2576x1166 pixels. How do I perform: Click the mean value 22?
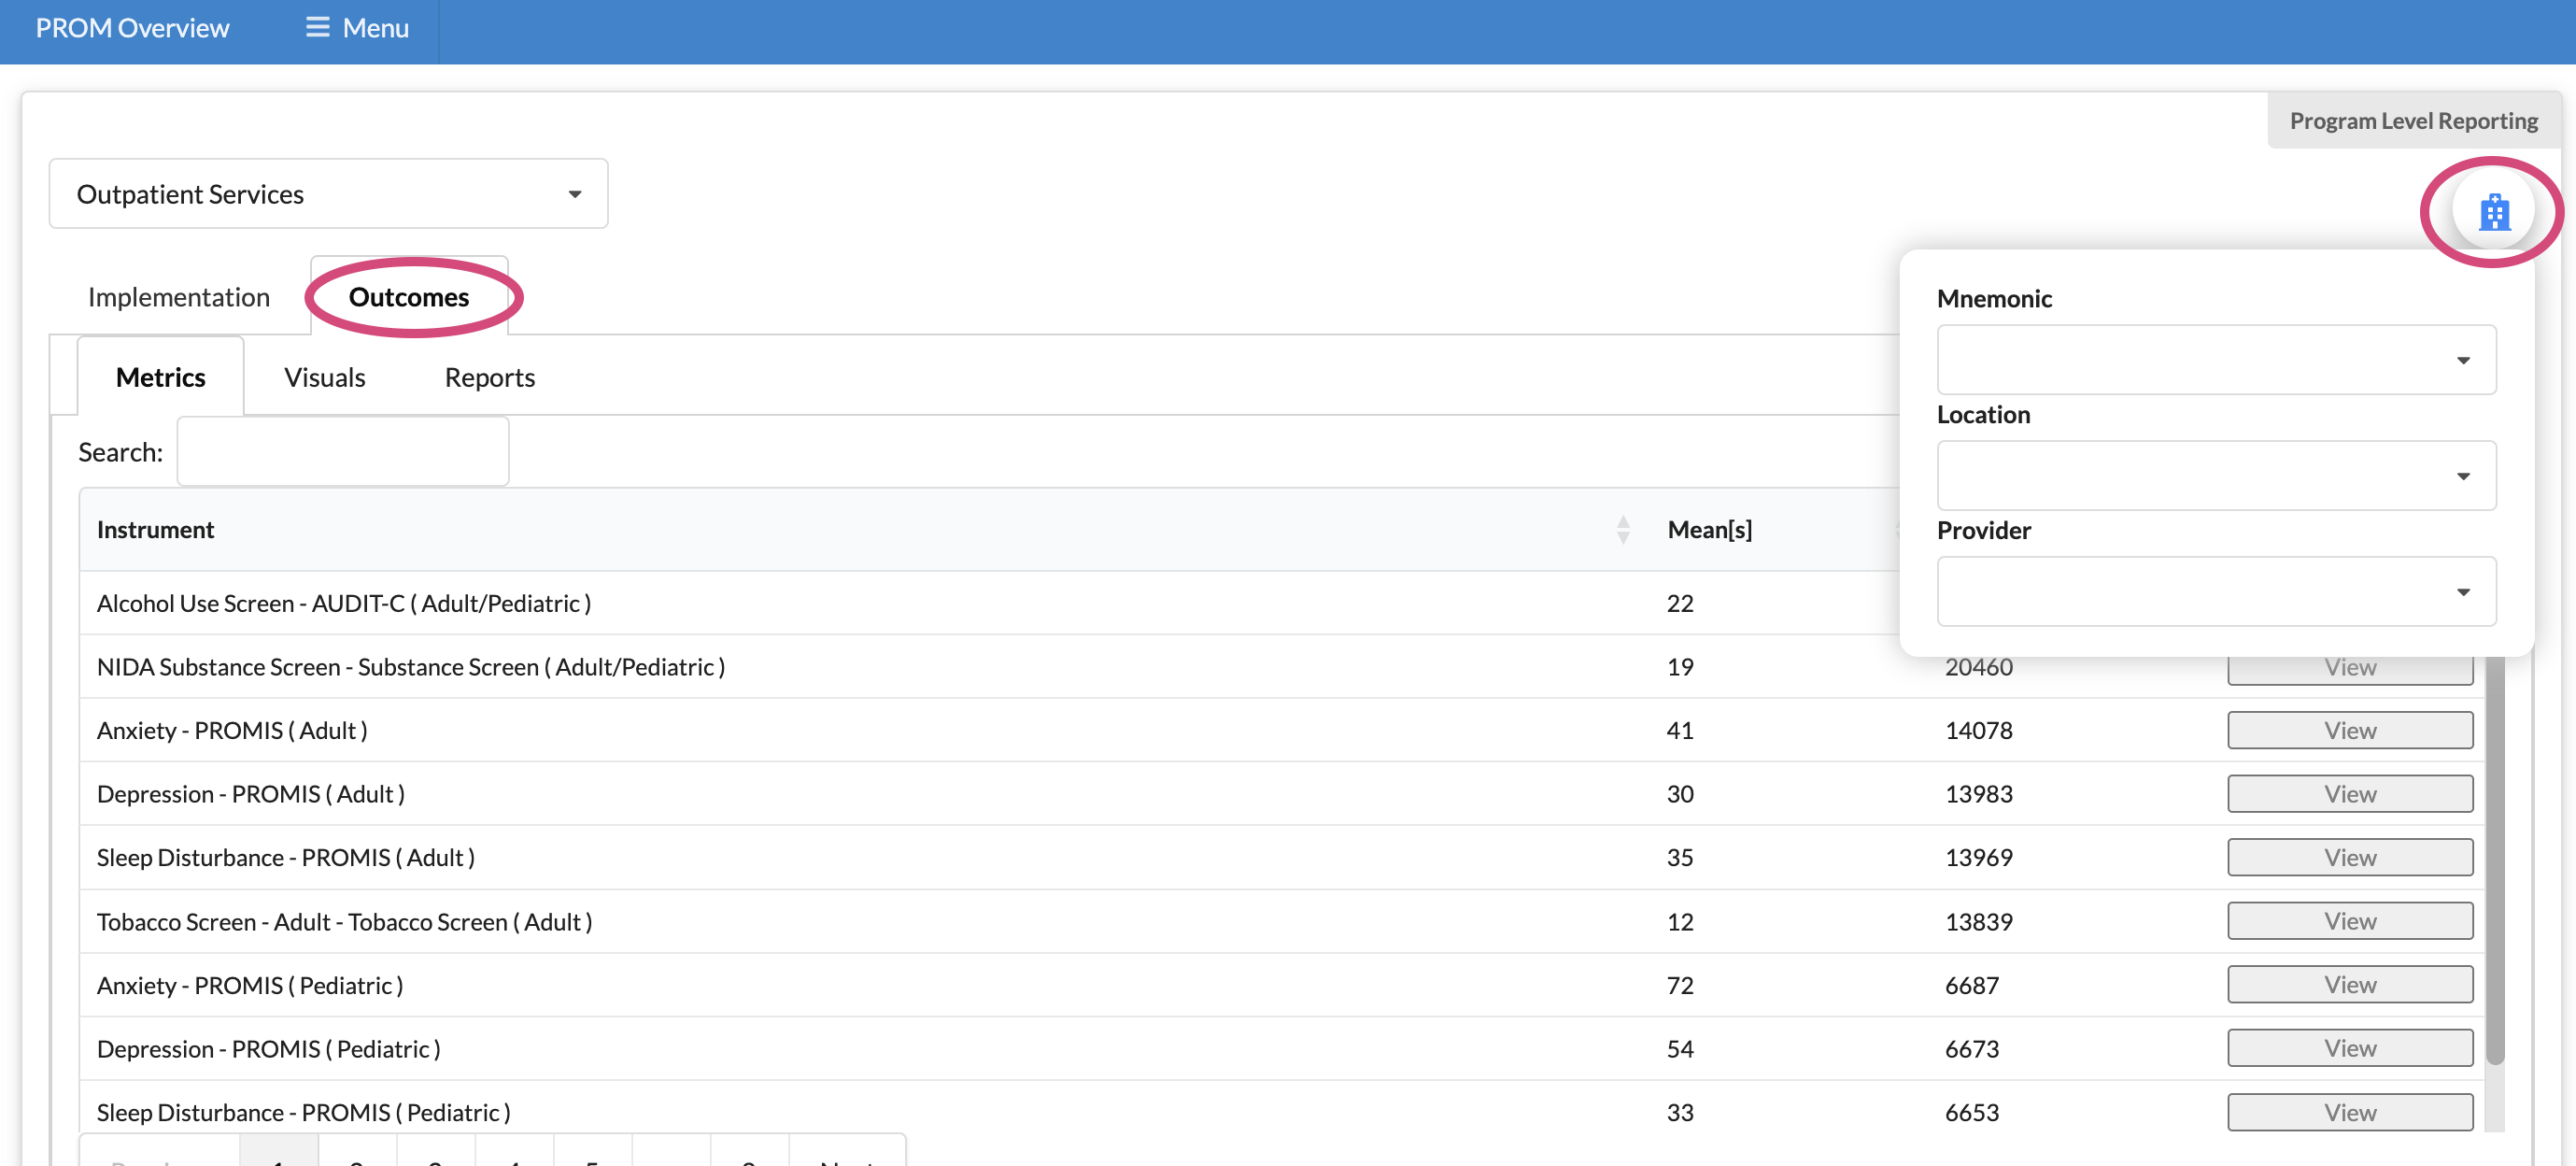click(1680, 604)
